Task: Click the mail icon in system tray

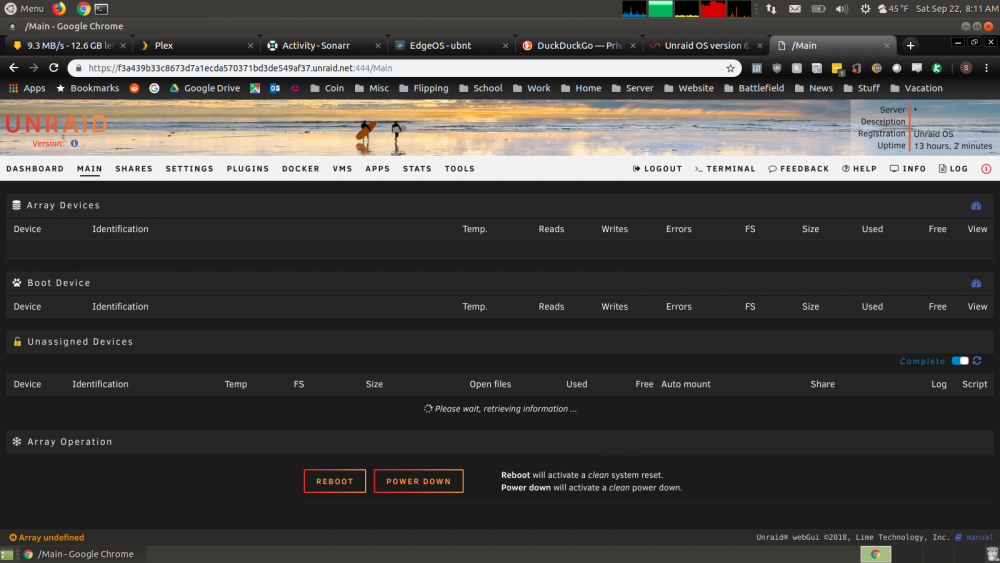Action: pos(795,9)
